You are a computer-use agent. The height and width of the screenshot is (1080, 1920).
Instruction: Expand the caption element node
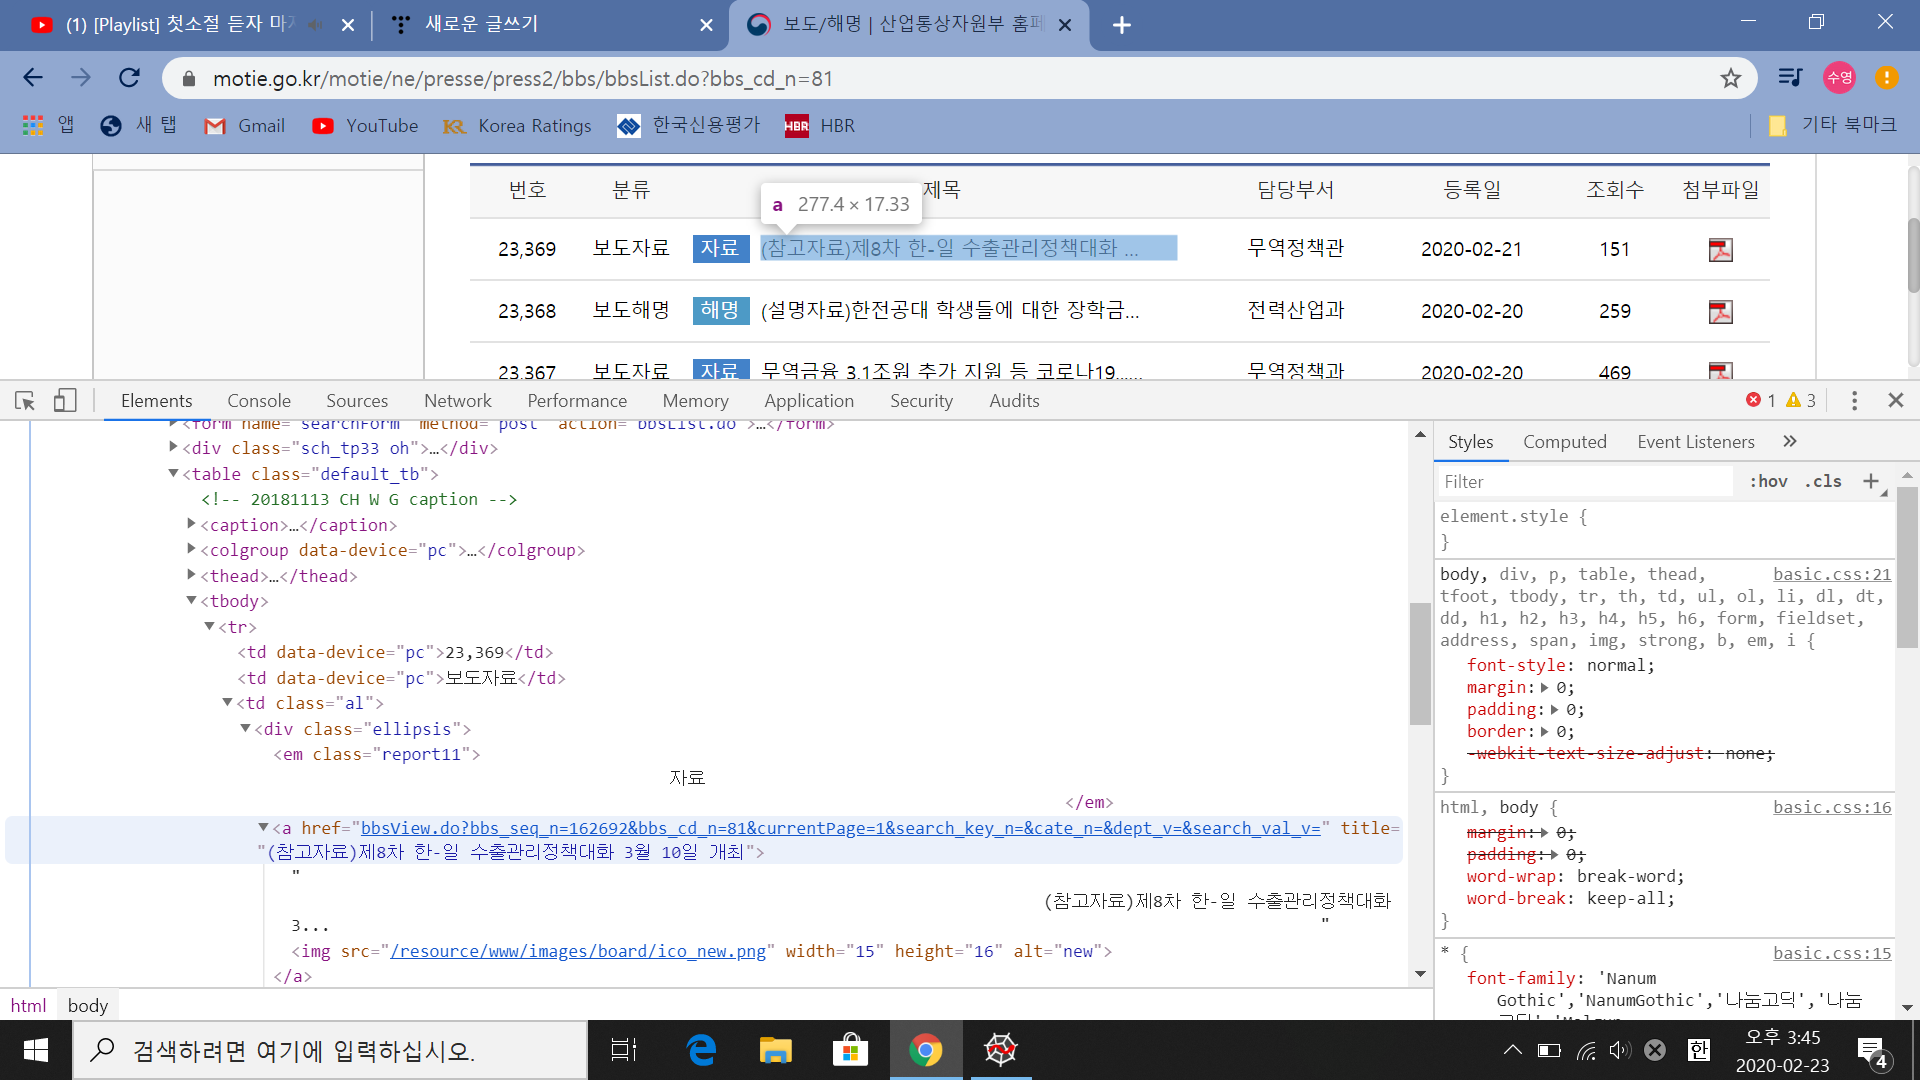coord(191,524)
